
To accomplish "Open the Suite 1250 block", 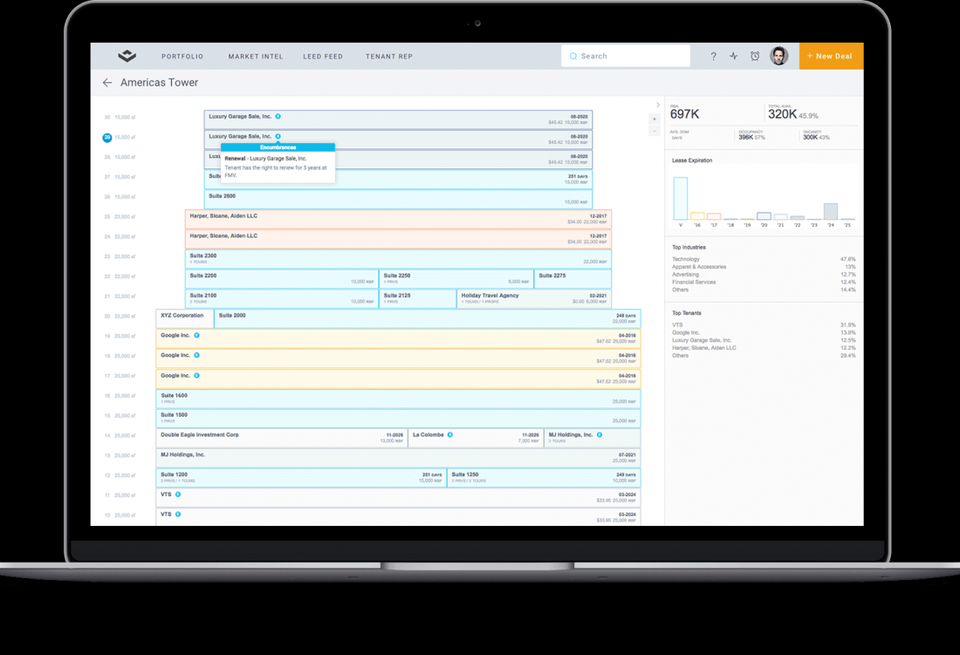I will 544,477.
